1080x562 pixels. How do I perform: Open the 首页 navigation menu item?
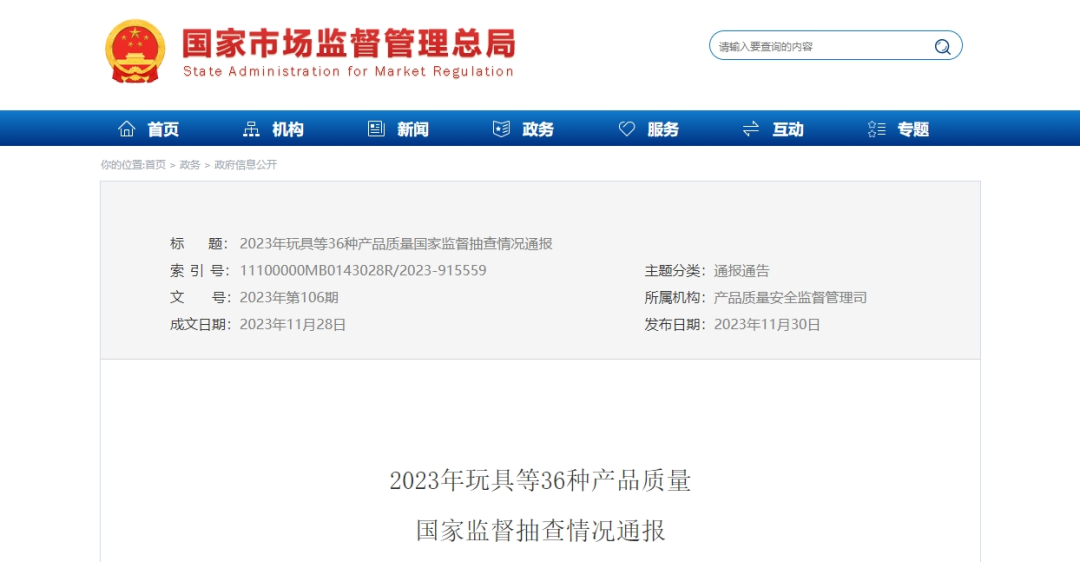[x=163, y=129]
